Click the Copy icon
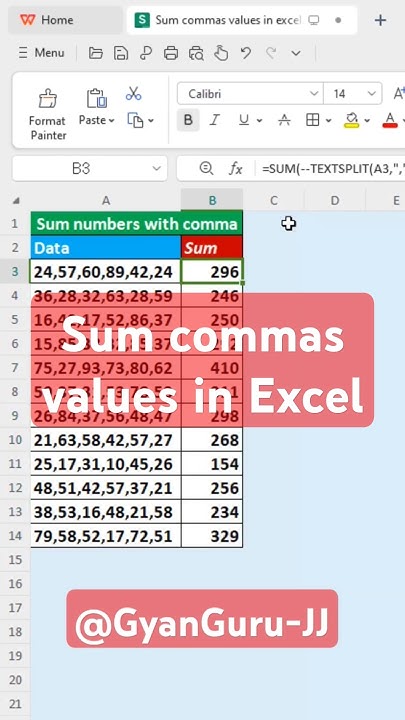Screen dimensions: 405x720 [x=135, y=121]
